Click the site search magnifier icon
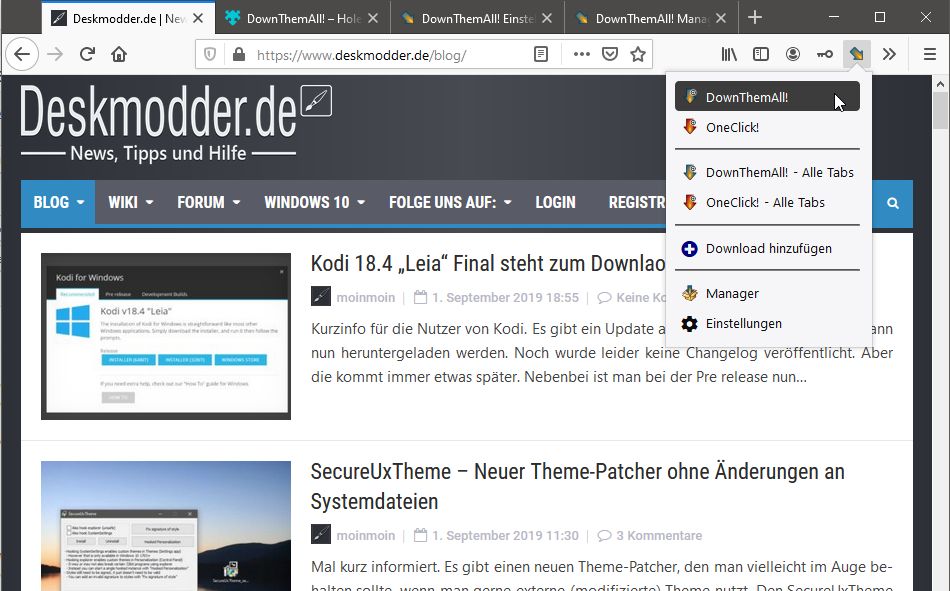Viewport: 950px width, 591px height. pos(893,203)
